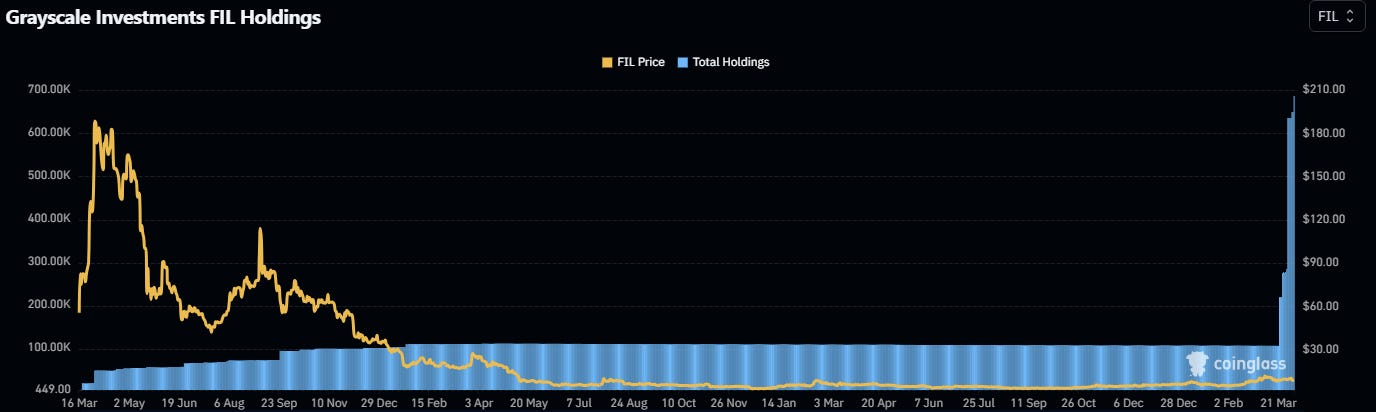This screenshot has width=1376, height=412.
Task: Click the '20 May' date label
Action: [x=529, y=403]
